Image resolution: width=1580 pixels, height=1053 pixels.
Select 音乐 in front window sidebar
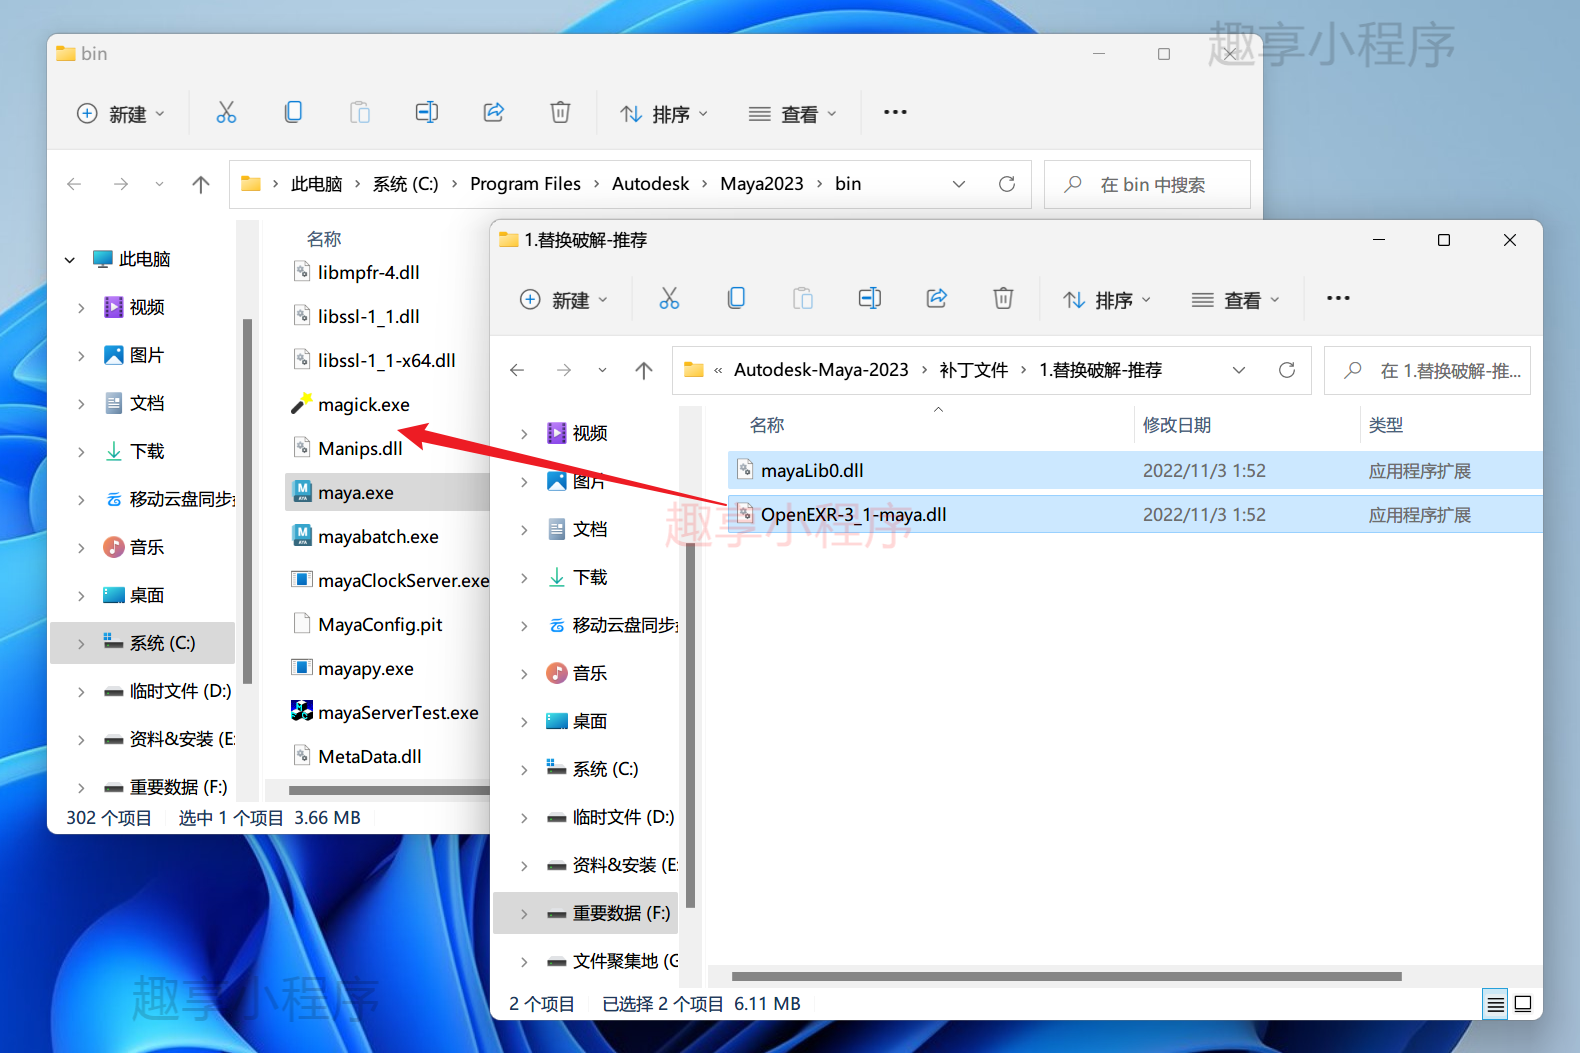(590, 674)
